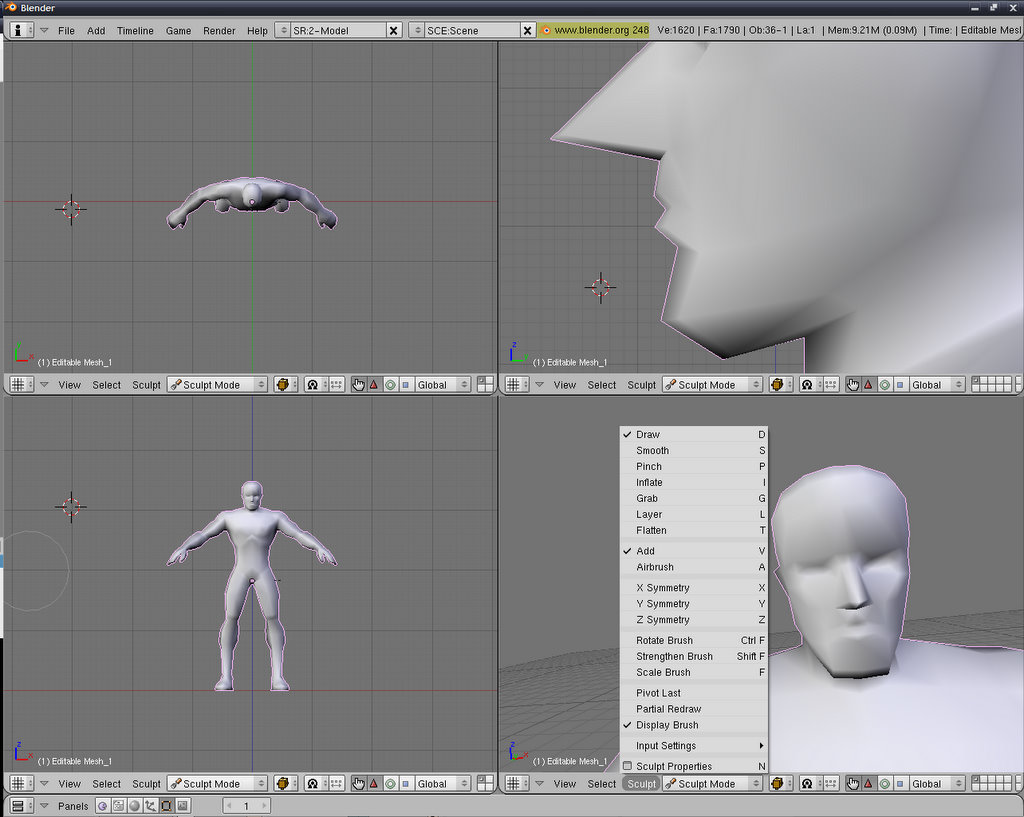1024x817 pixels.
Task: Delete SR:2-Model screen with its X button
Action: click(394, 30)
